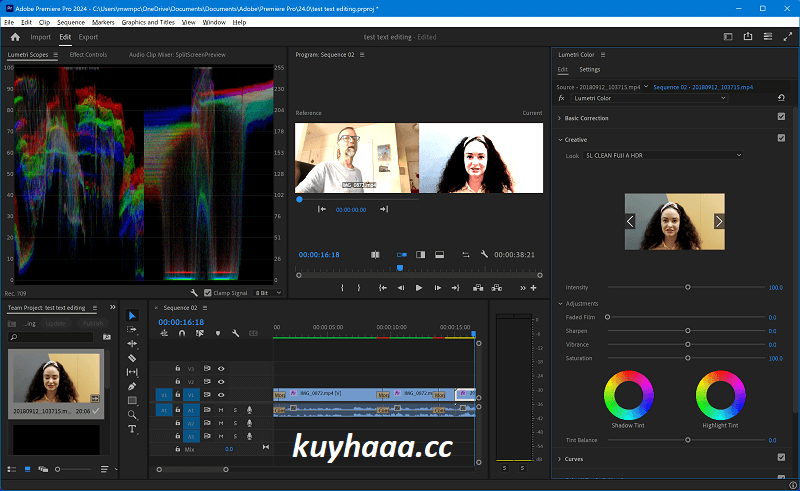Click the Highlight Tint color wheel
The height and width of the screenshot is (491, 800).
(x=720, y=395)
